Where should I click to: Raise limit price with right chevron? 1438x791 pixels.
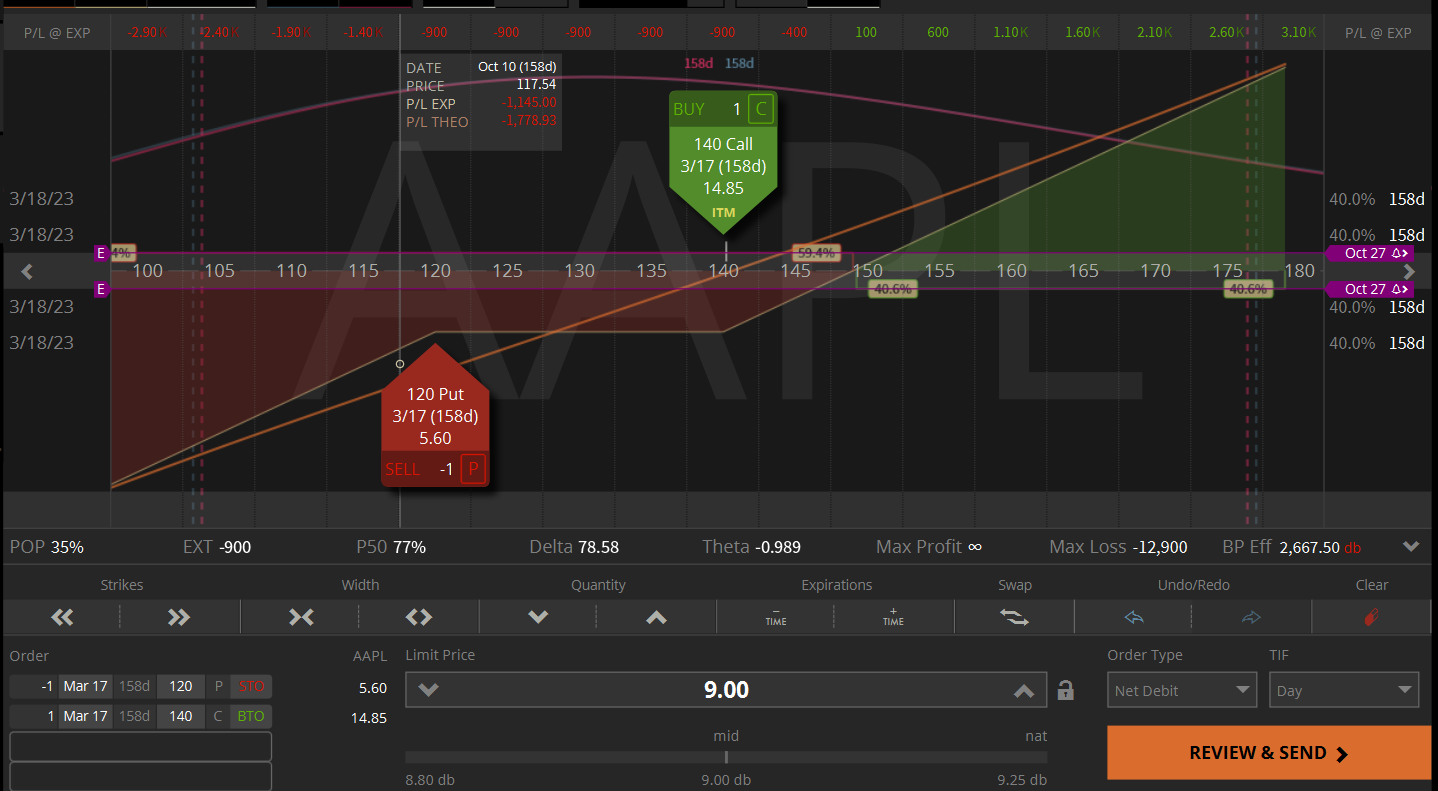(1024, 690)
